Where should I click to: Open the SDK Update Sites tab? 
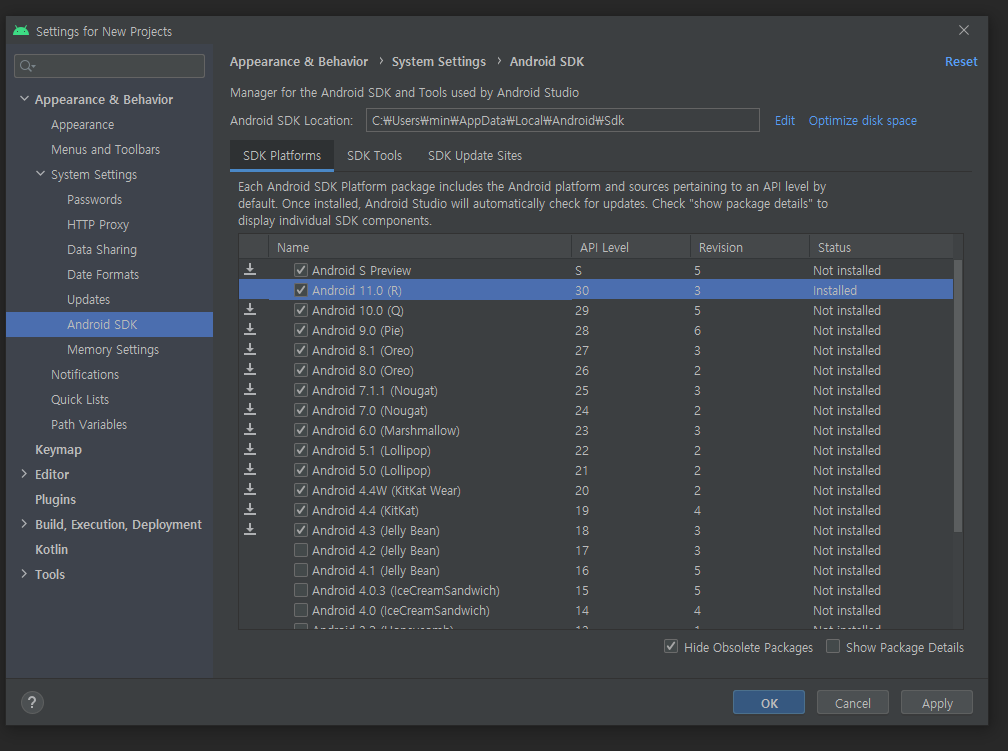pos(474,156)
